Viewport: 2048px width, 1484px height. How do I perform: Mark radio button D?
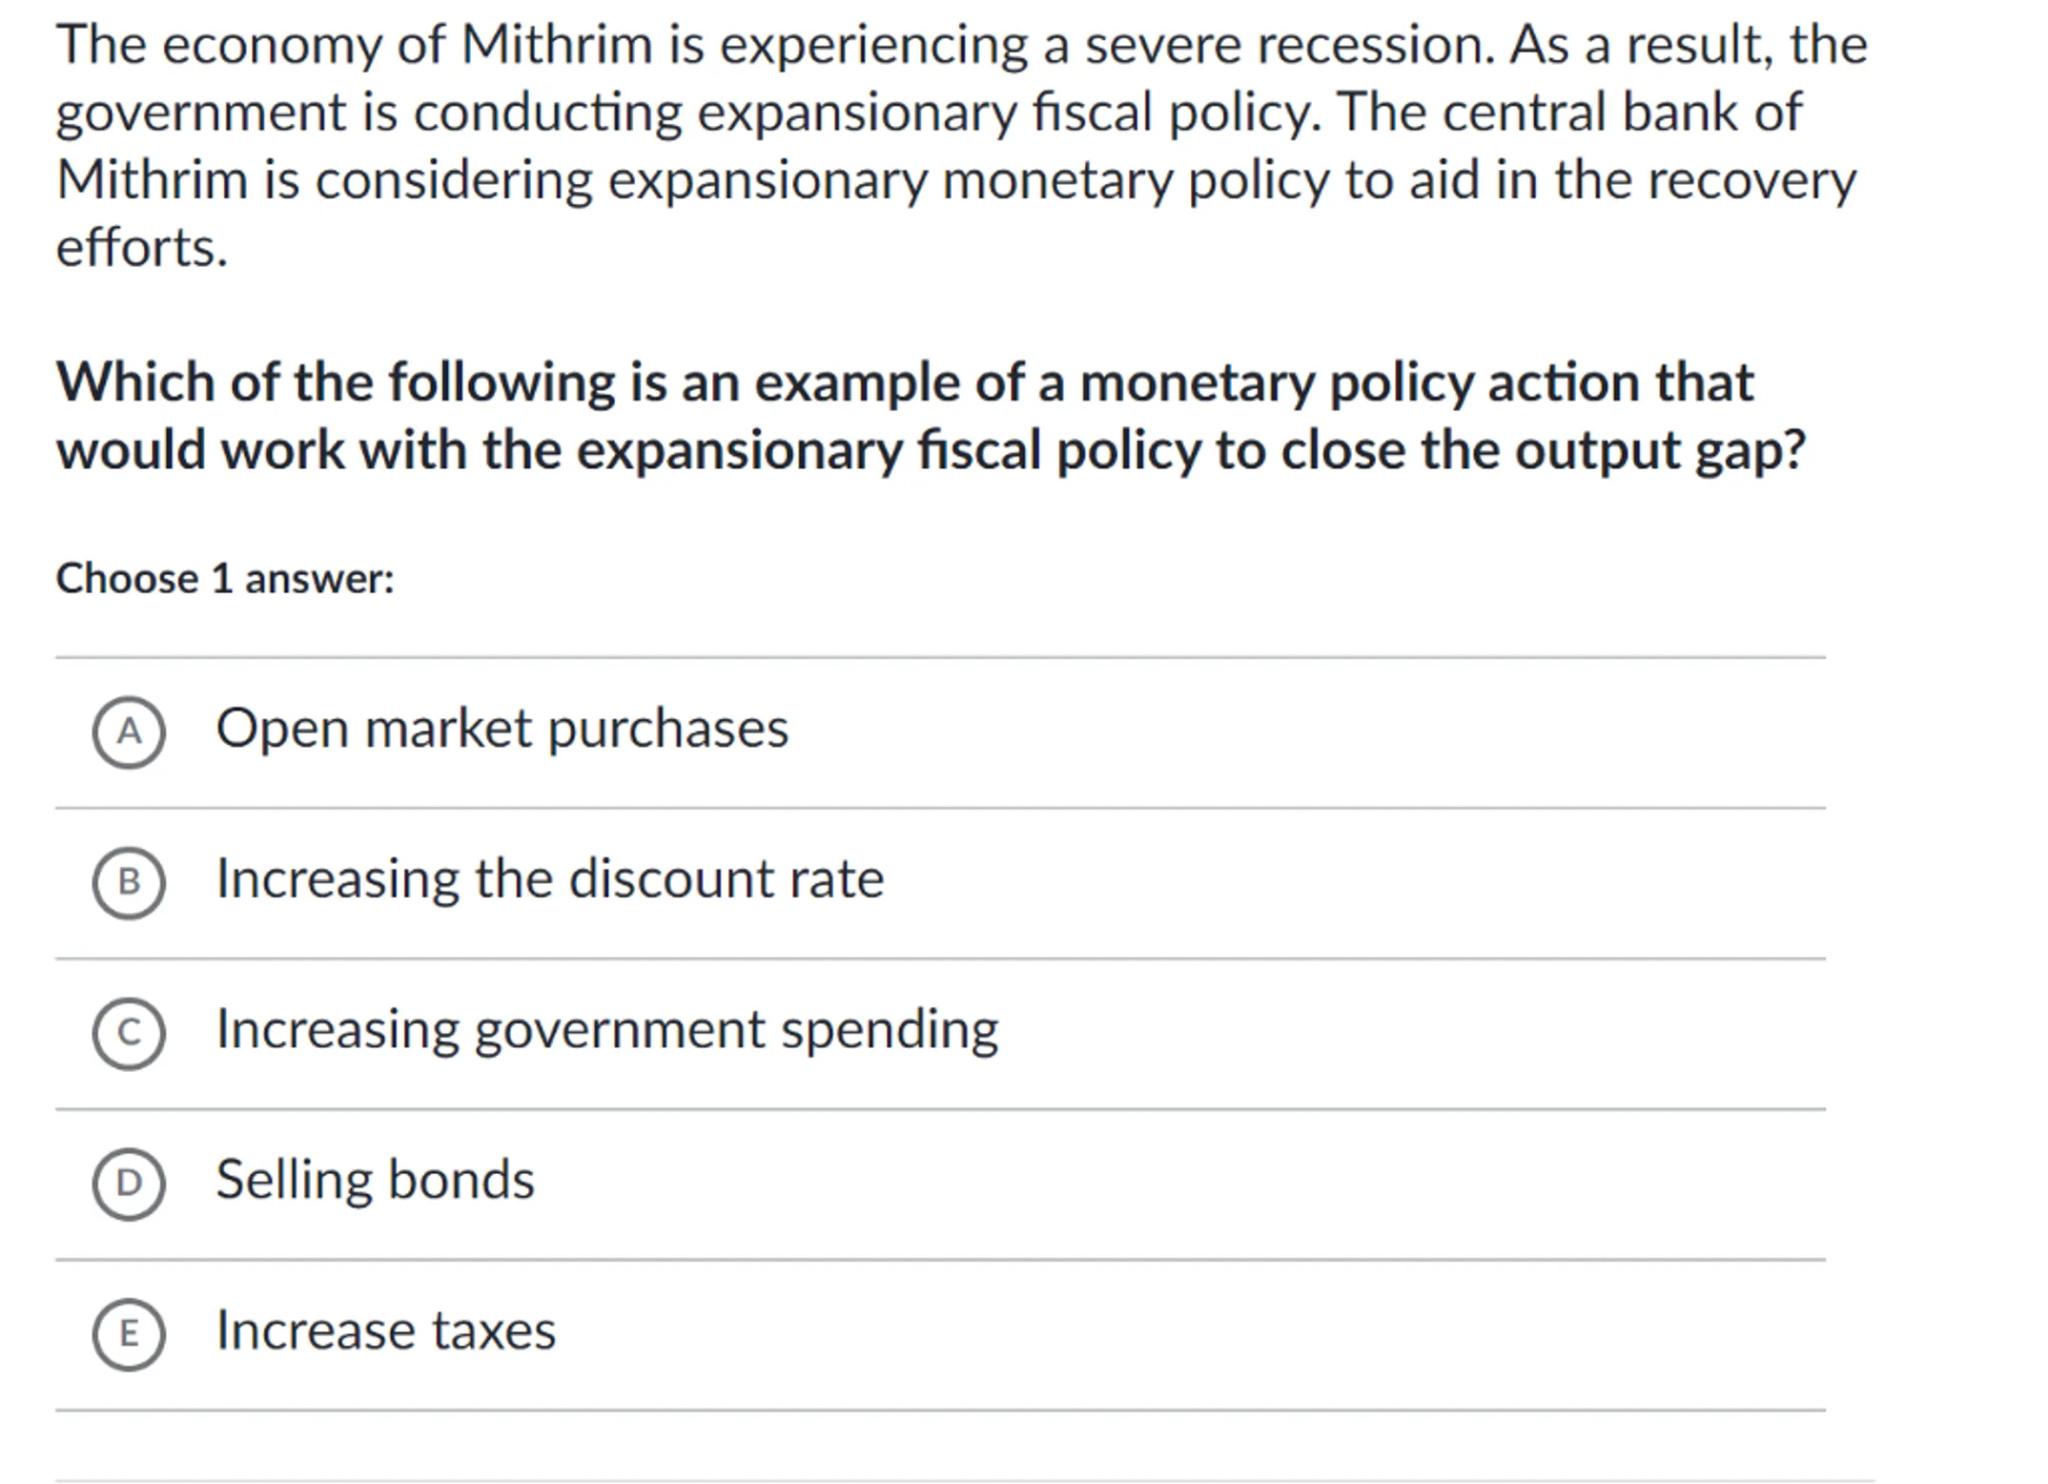(x=129, y=1184)
